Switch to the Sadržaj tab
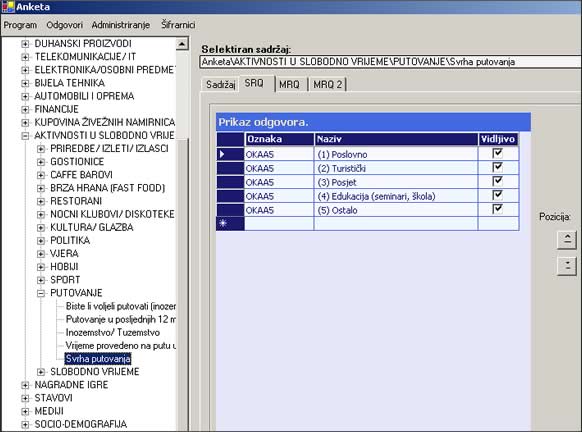 [x=220, y=84]
